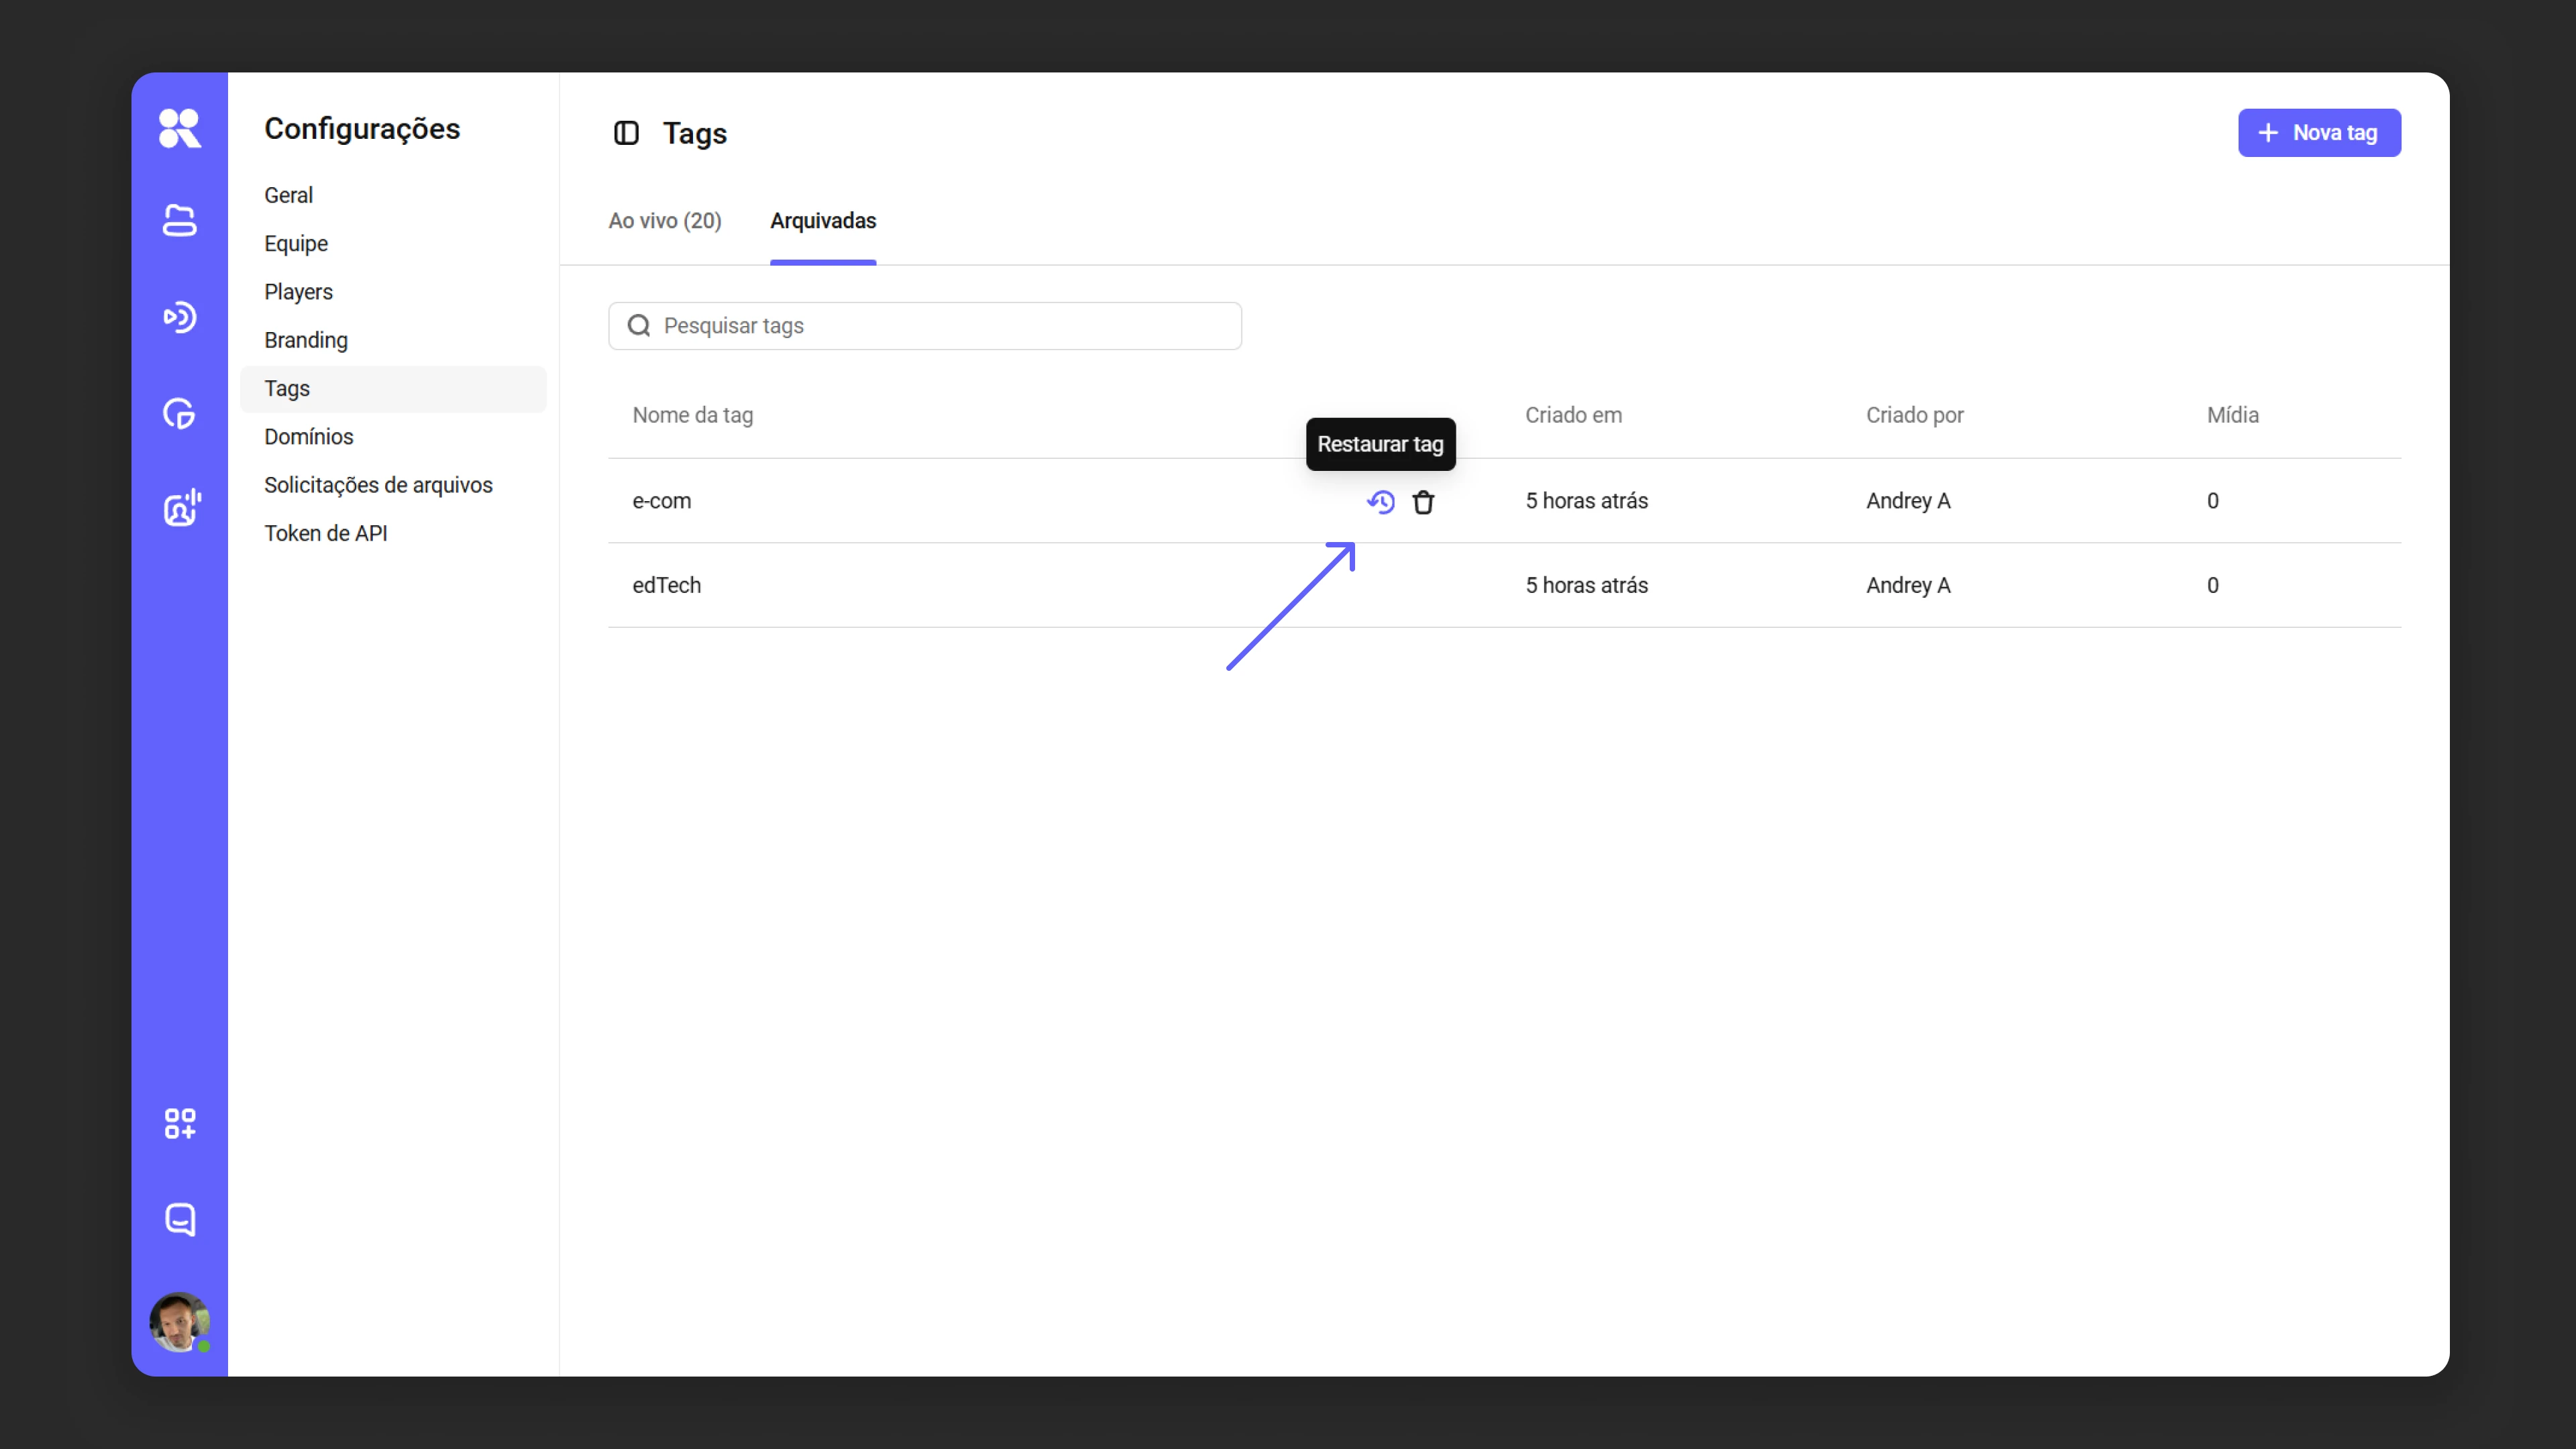Open the user profile avatar
The height and width of the screenshot is (1449, 2576).
[x=180, y=1322]
